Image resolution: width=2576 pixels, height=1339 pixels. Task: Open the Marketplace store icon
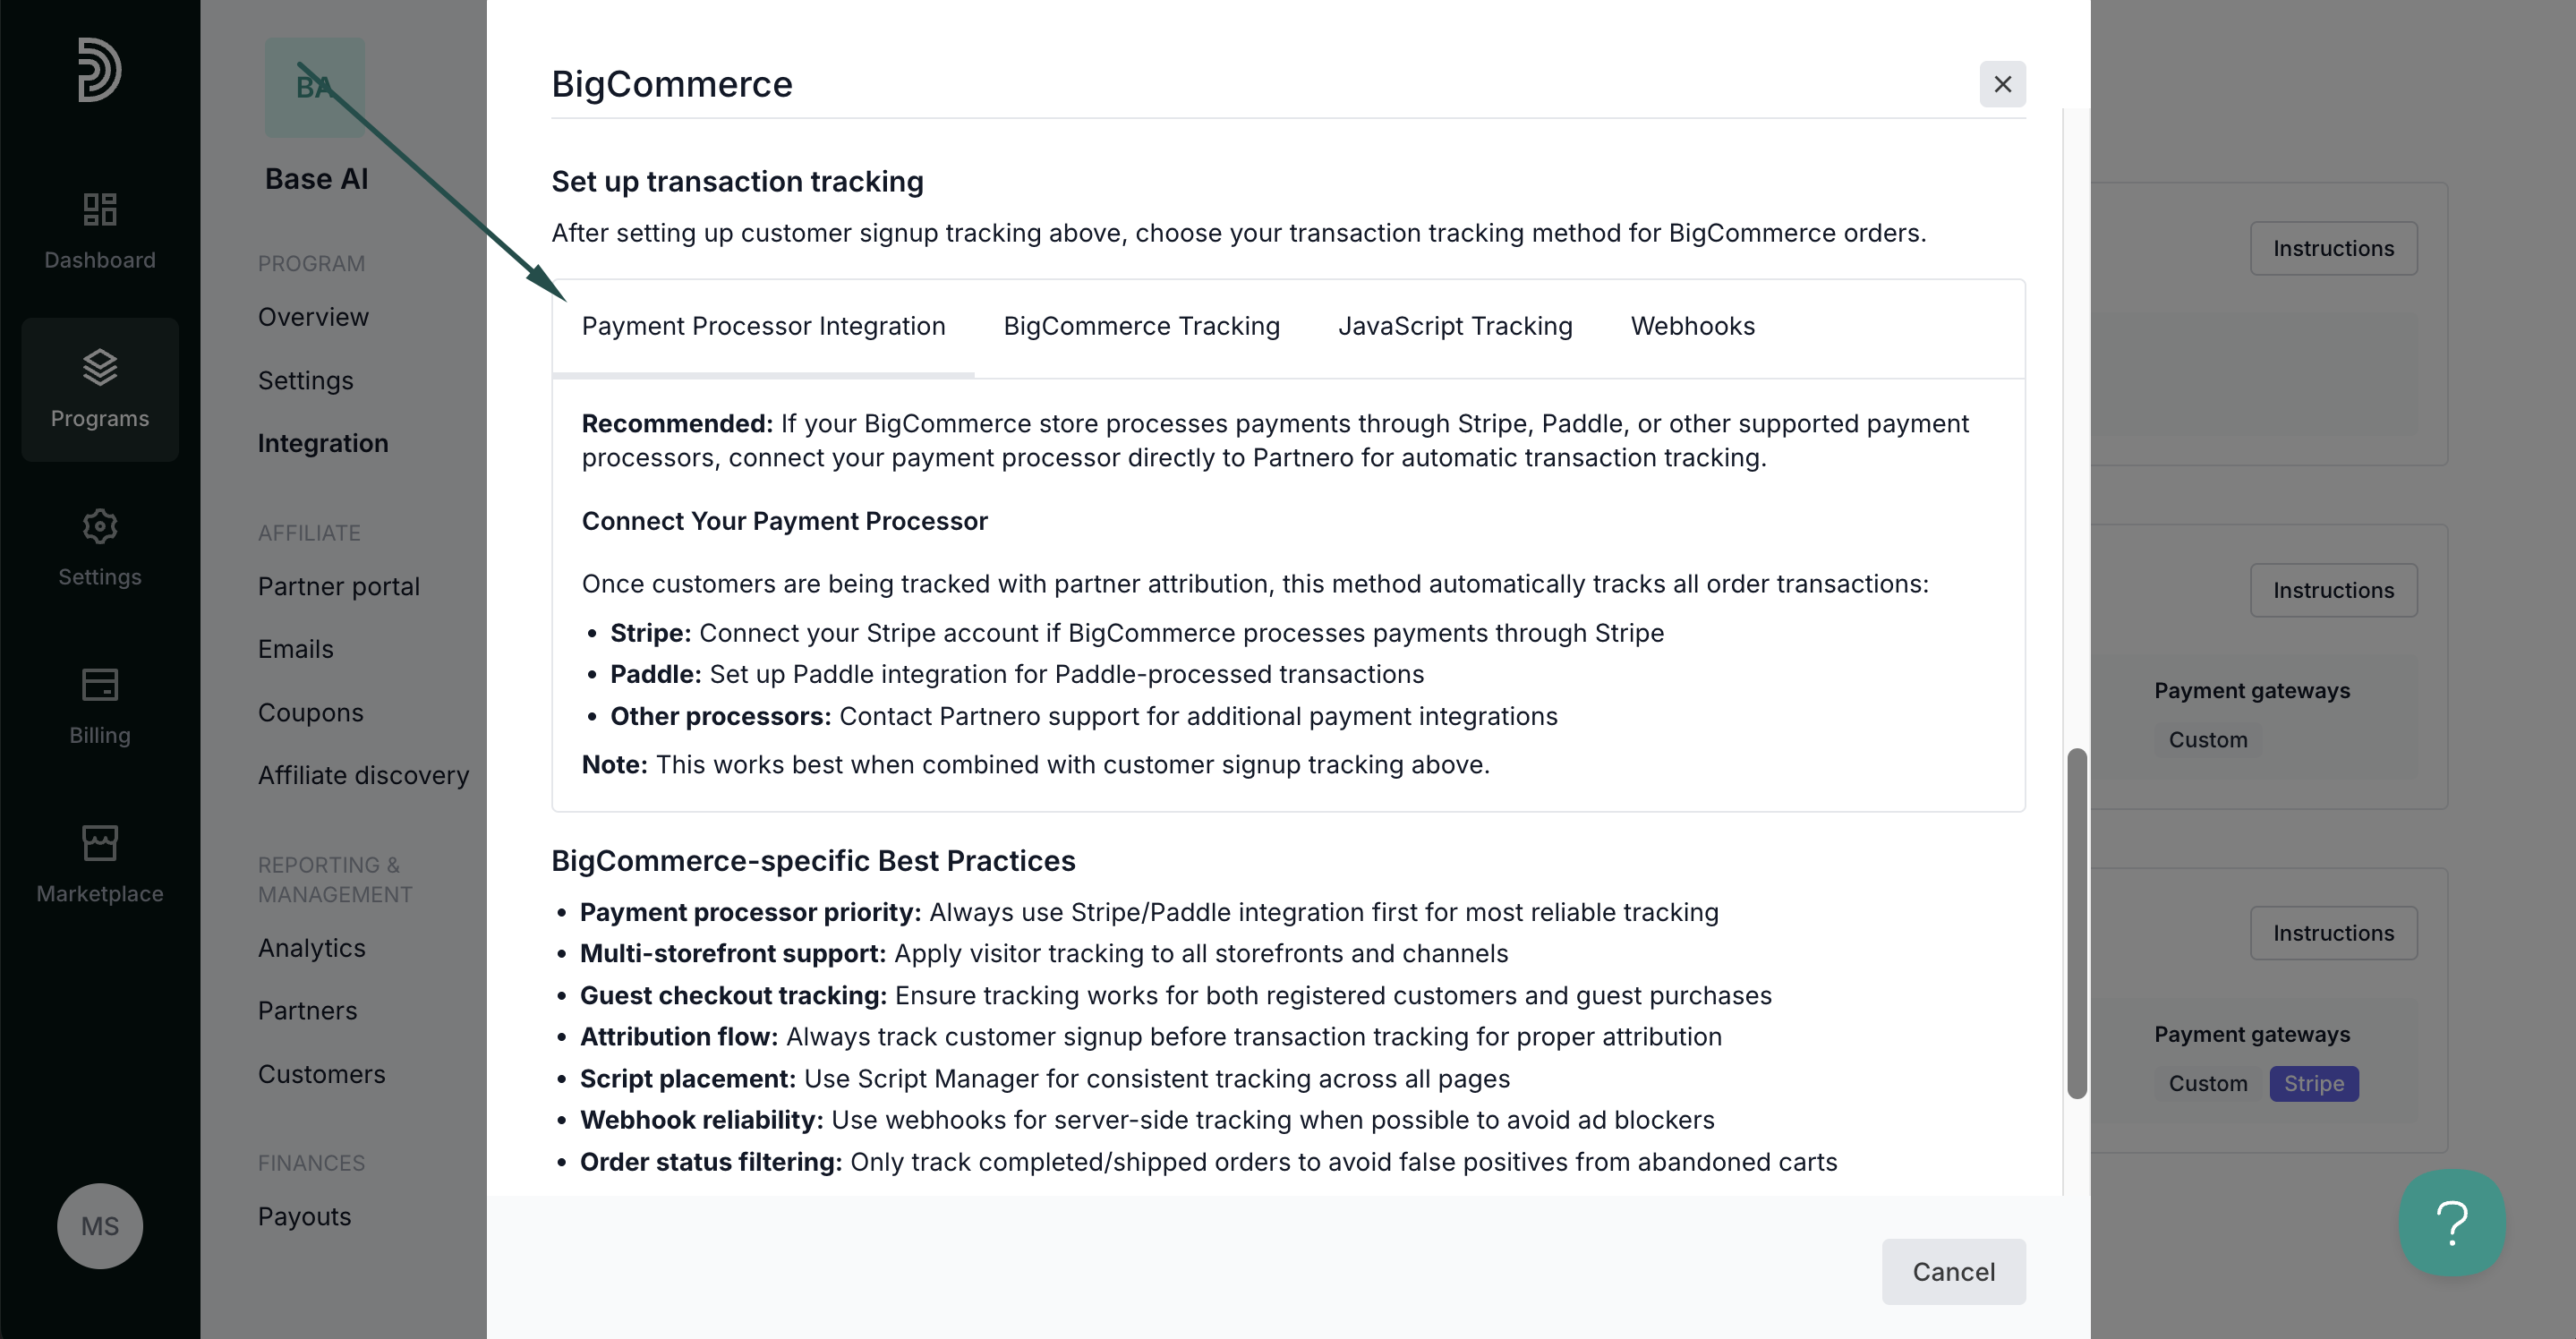tap(100, 843)
